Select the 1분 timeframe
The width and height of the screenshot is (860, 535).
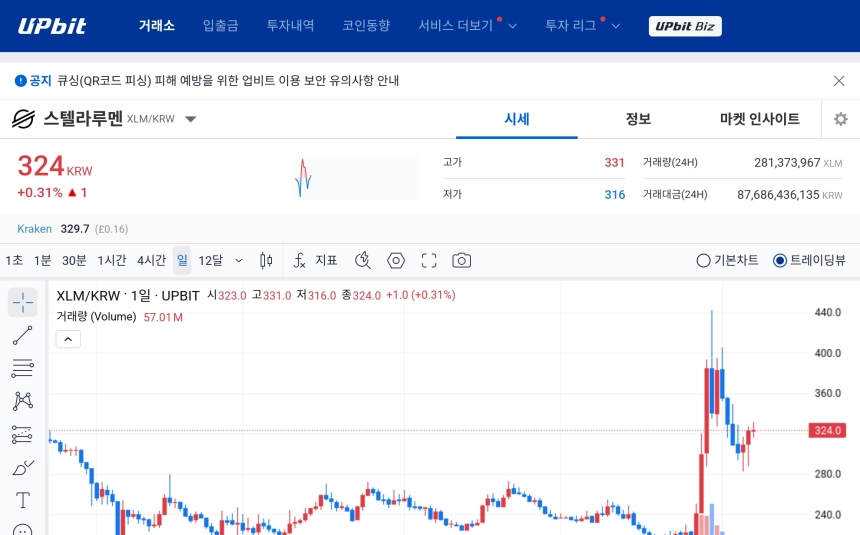tap(42, 261)
